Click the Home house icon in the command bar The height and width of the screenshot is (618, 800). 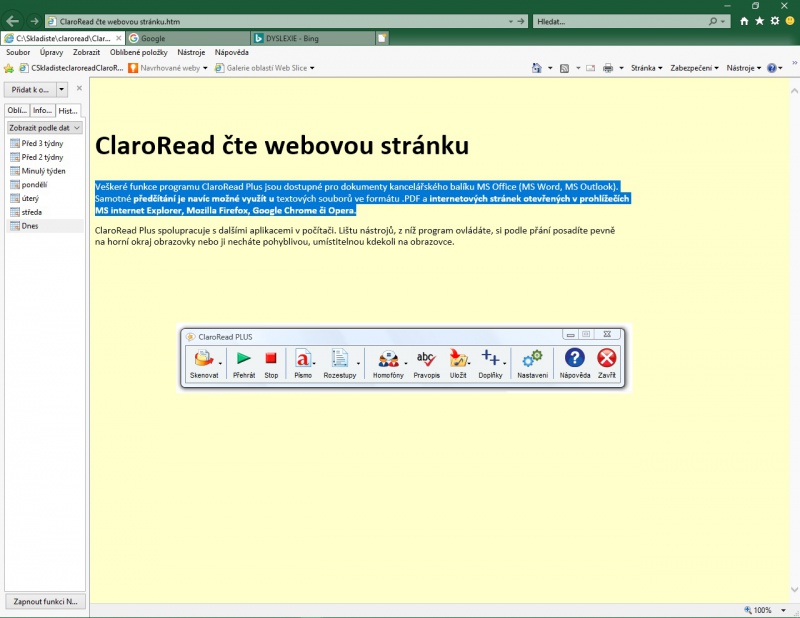(537, 68)
